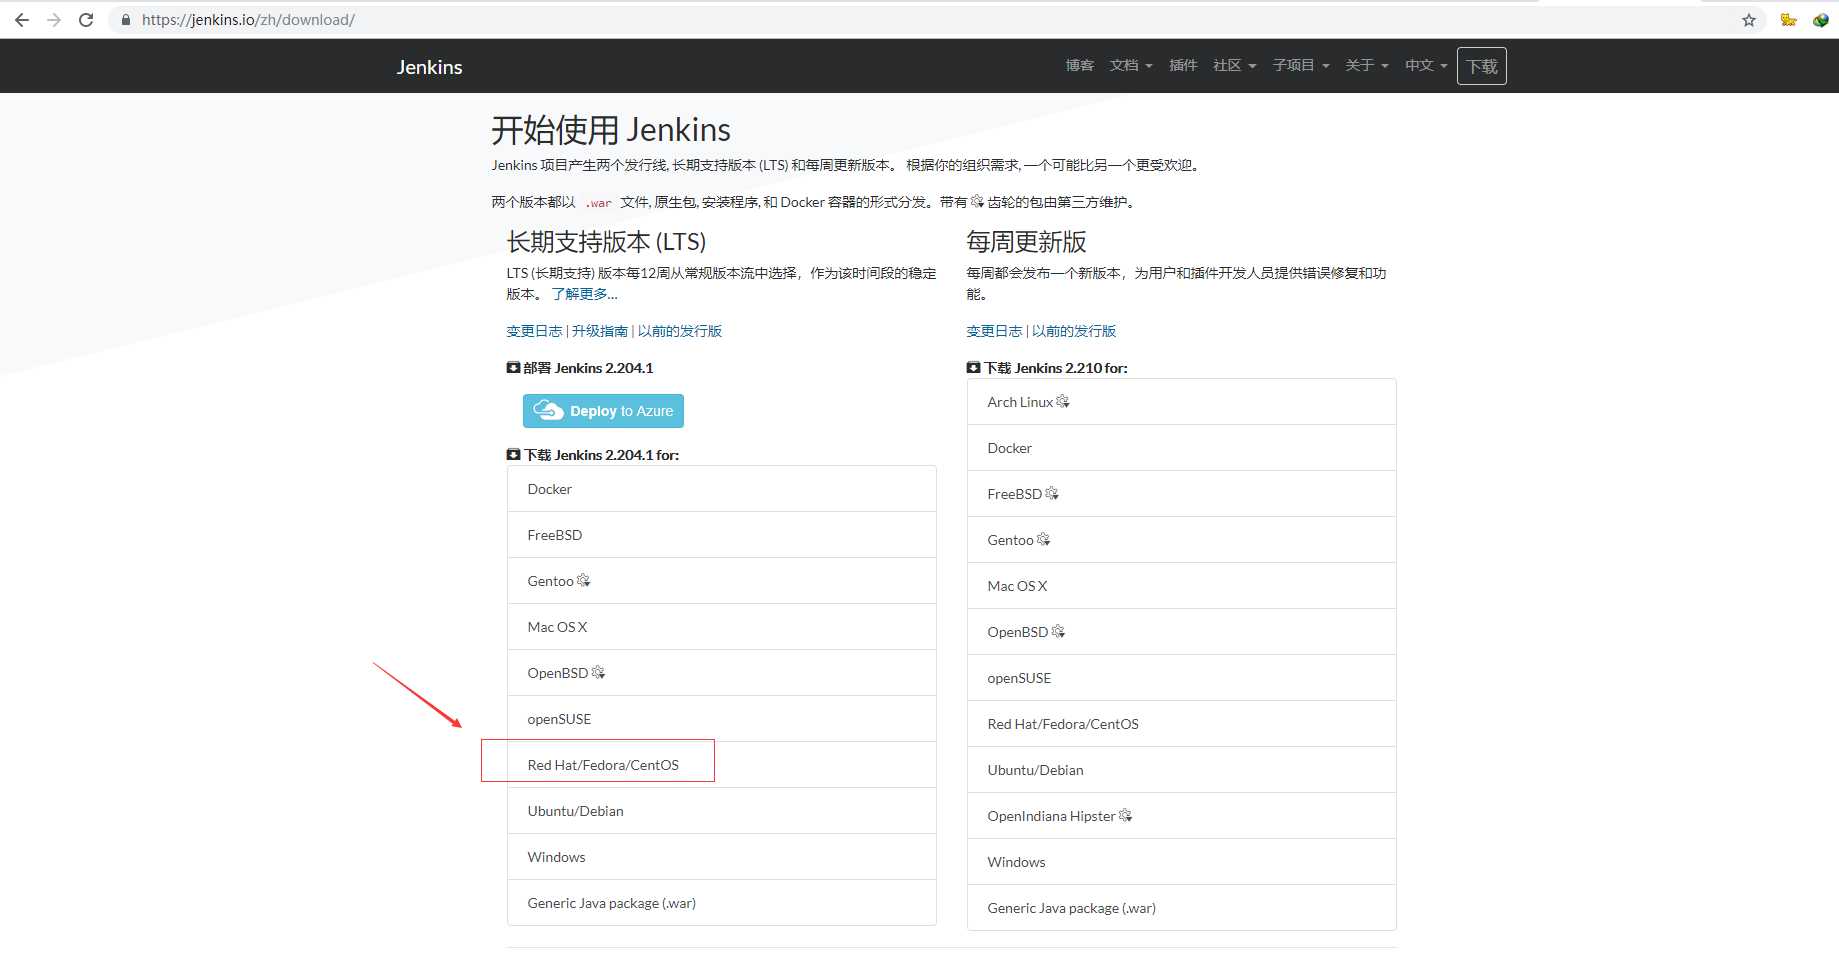This screenshot has width=1839, height=966.
Task: Choose Windows in the weekly download list
Action: 1182,862
